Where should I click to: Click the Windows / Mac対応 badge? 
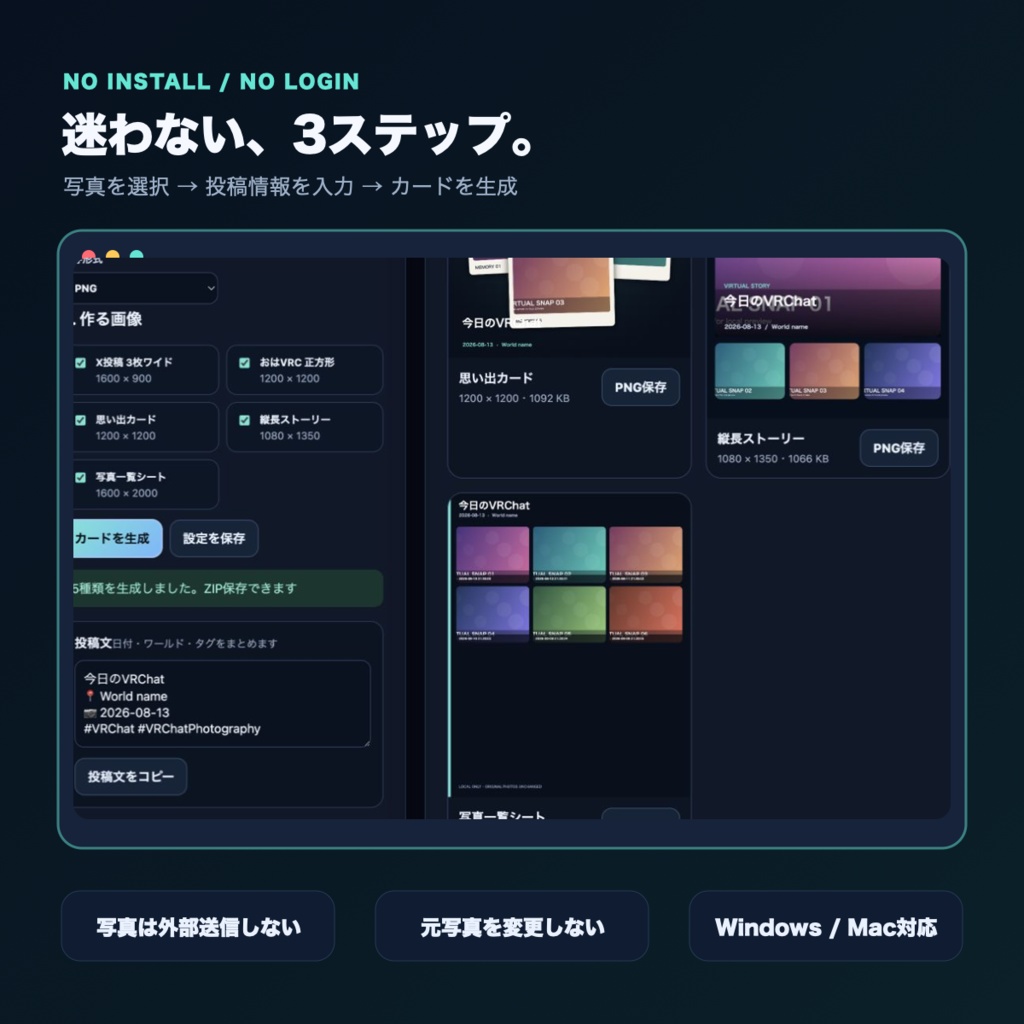click(x=825, y=926)
